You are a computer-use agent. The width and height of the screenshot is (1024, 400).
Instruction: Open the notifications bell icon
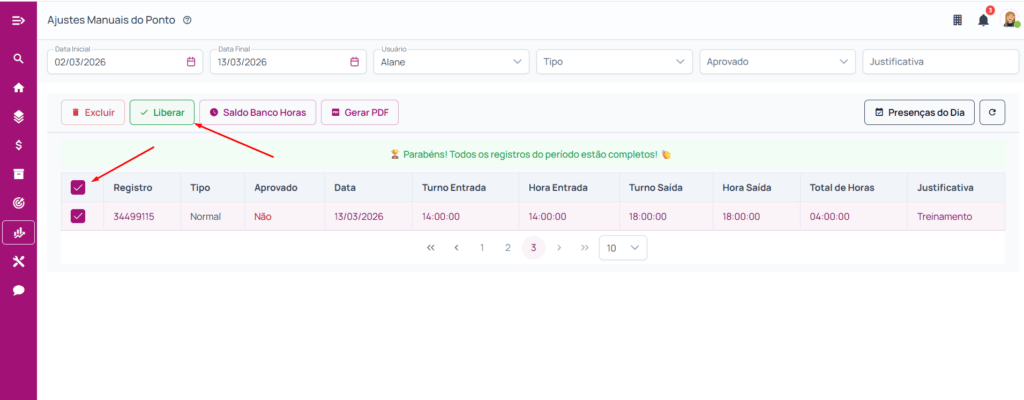[x=983, y=20]
